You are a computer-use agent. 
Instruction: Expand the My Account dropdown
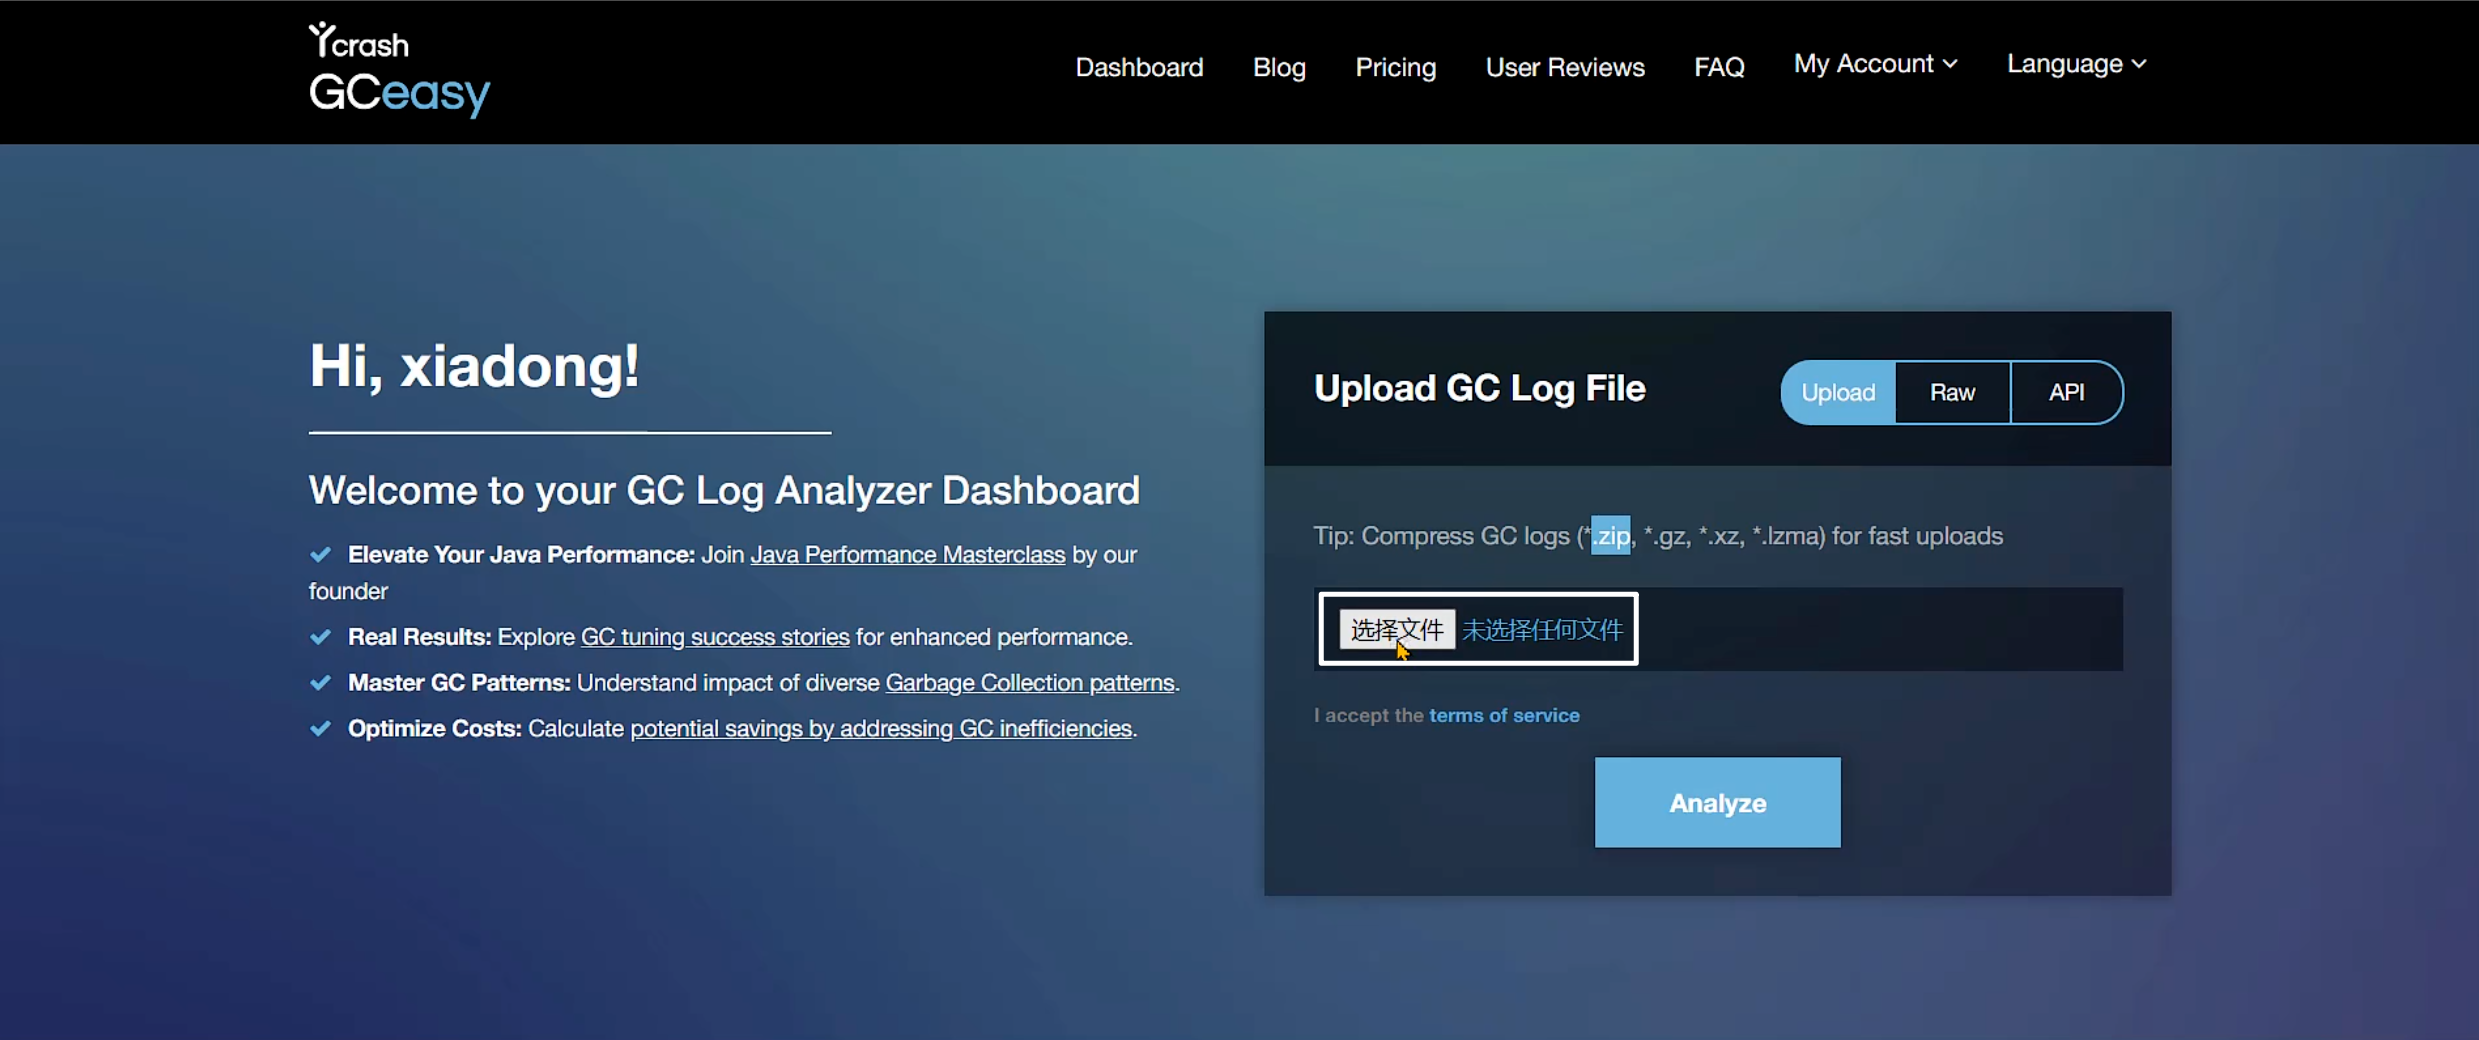pos(1875,64)
